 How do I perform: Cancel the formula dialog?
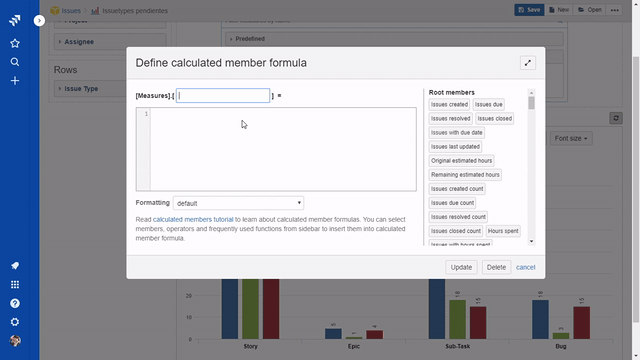(525, 267)
